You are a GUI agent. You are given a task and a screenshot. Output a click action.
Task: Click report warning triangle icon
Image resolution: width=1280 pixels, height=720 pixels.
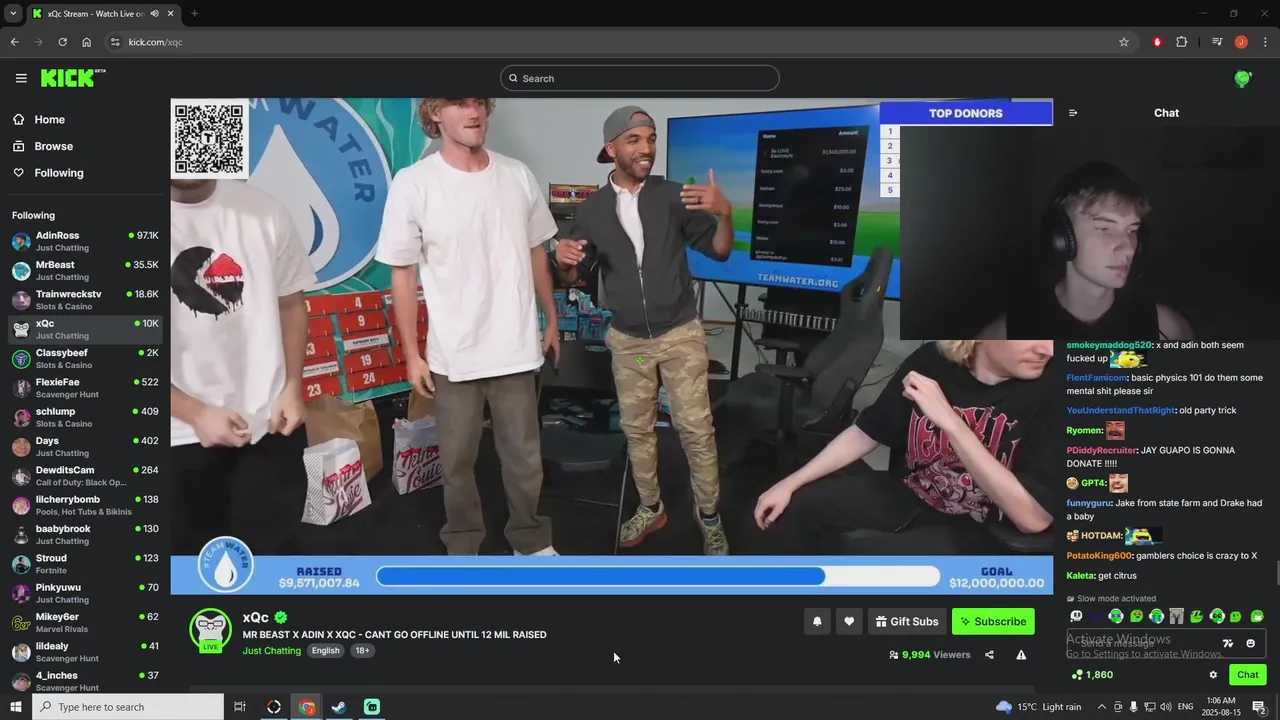[1021, 655]
